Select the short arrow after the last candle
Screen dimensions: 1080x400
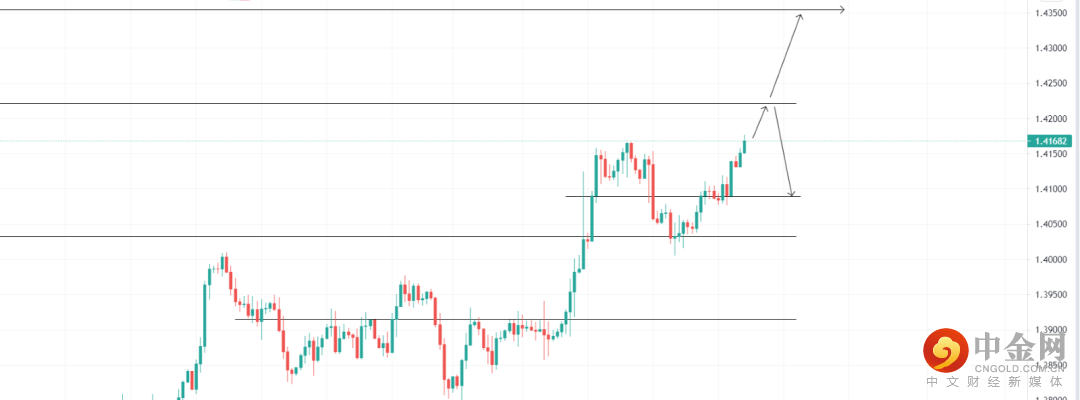[759, 120]
